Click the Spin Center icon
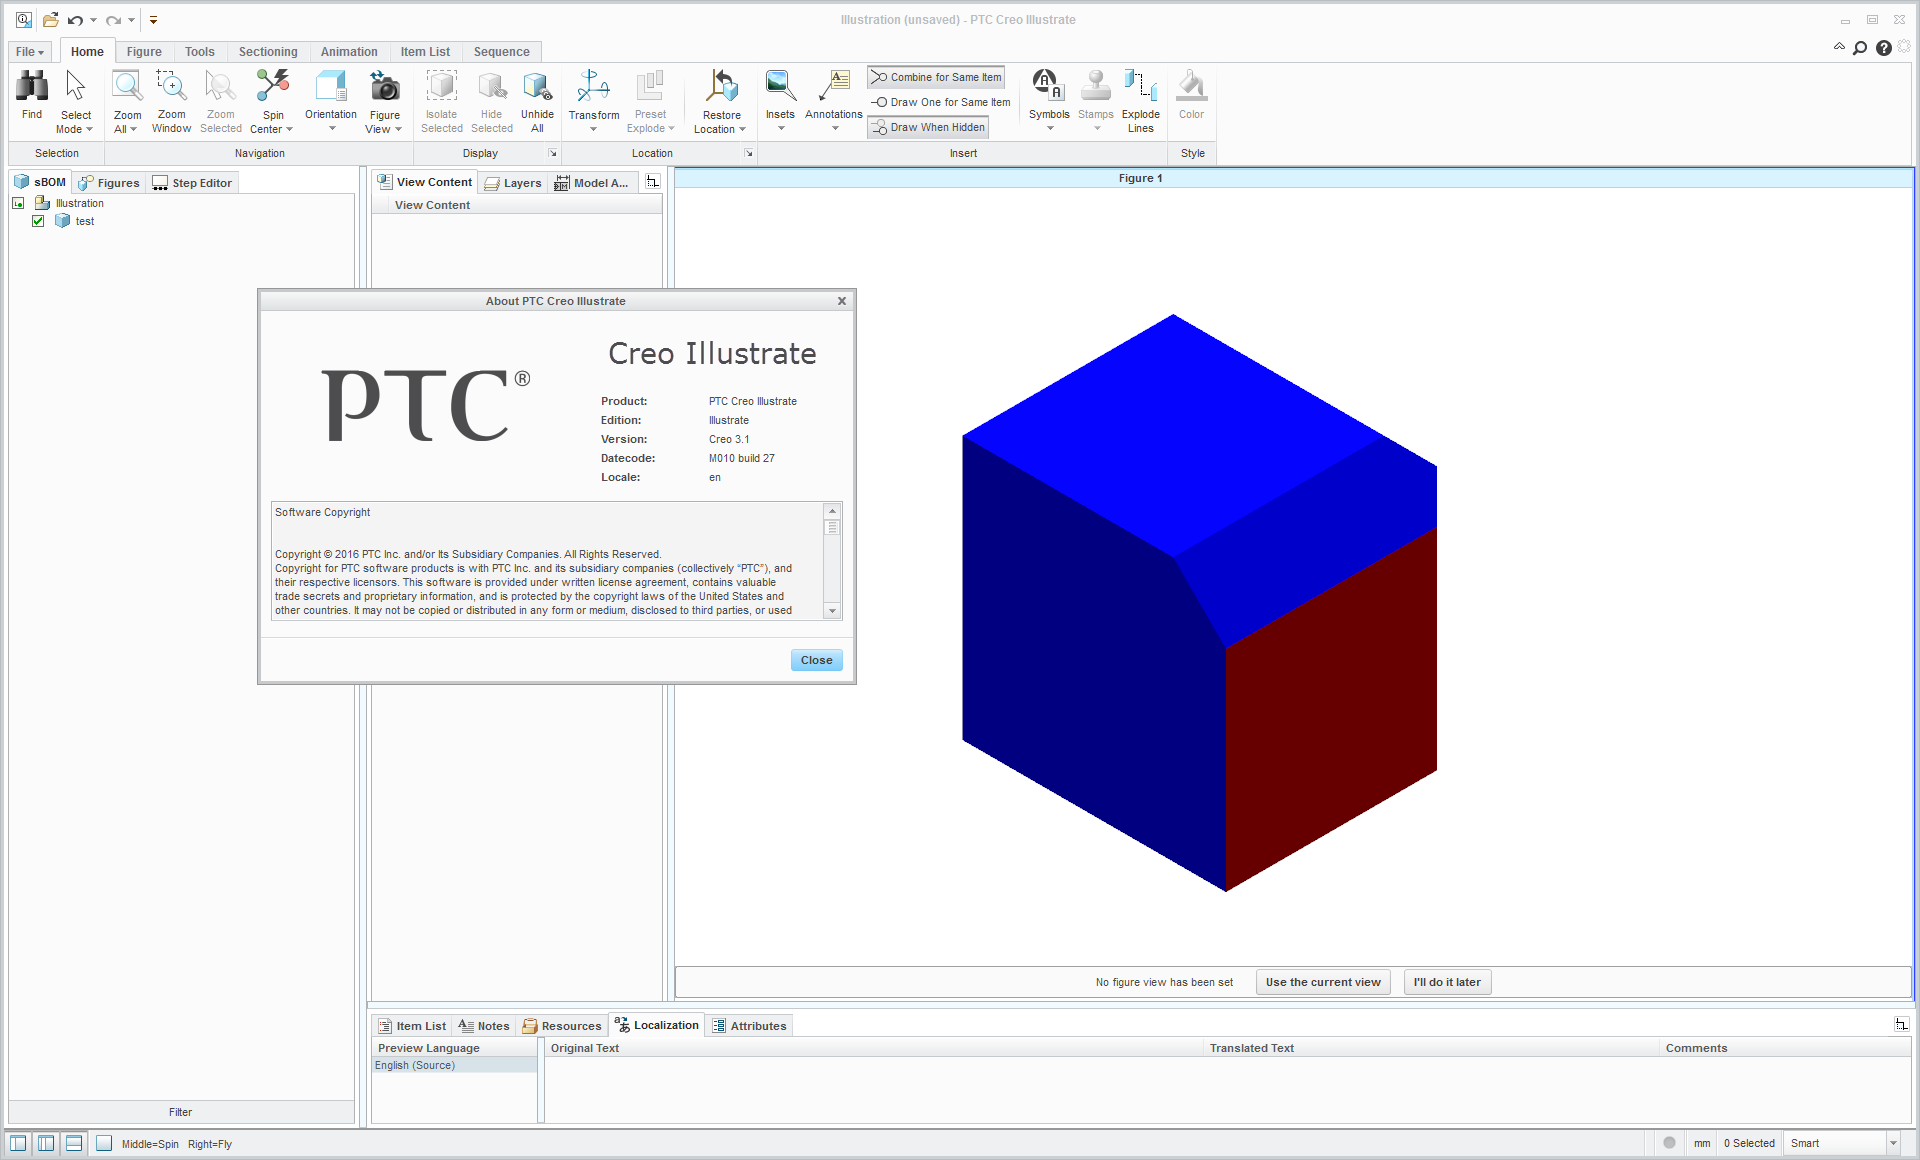1920x1160 pixels. click(272, 87)
